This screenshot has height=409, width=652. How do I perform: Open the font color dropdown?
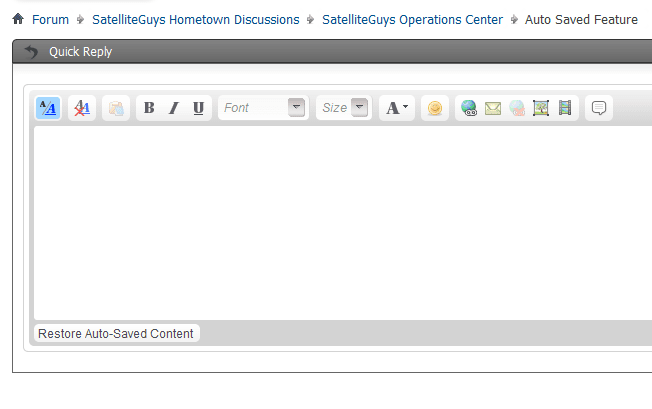click(x=397, y=108)
